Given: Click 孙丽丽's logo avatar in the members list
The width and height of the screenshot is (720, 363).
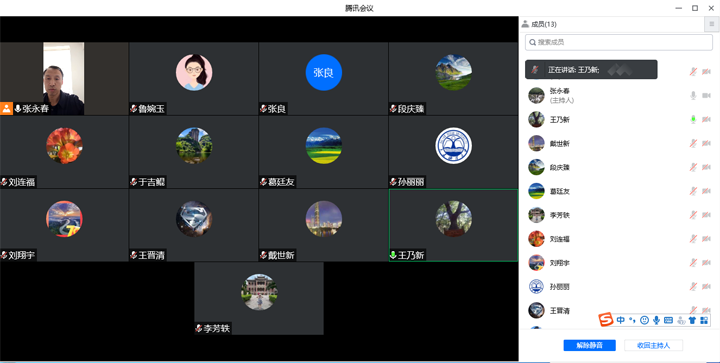Looking at the screenshot, I should click(536, 286).
